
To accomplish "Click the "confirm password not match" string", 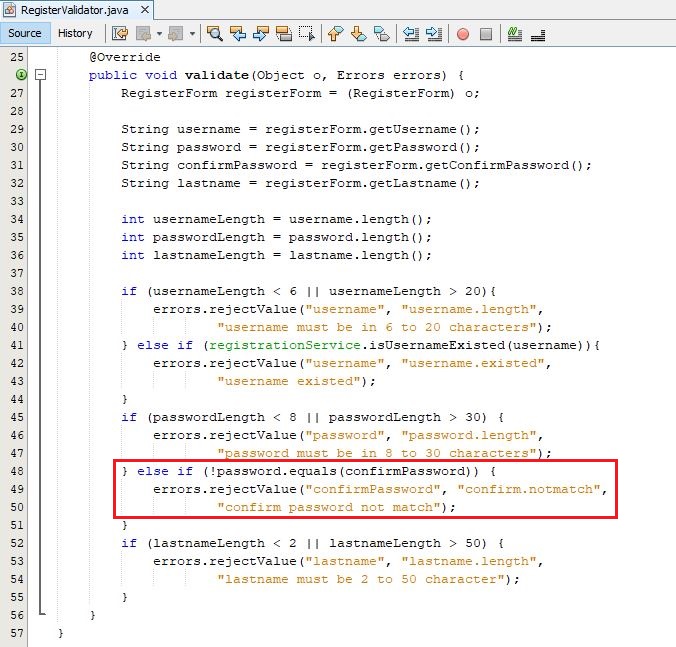I will (x=329, y=507).
